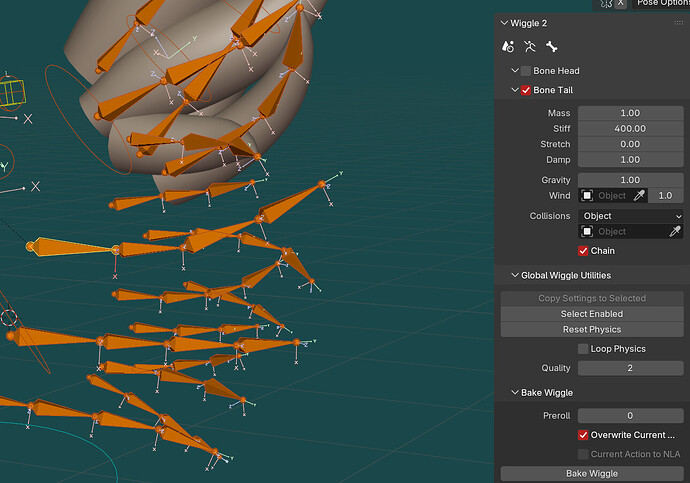690x483 pixels.
Task: Collapse Global Wiggle Utilities section
Action: (514, 275)
